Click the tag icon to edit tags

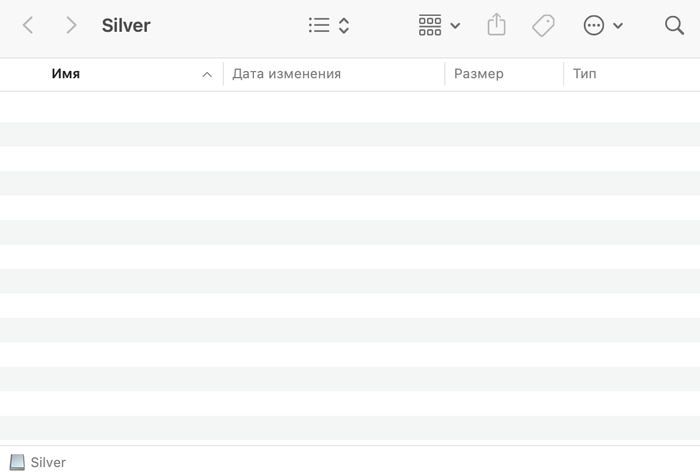(x=543, y=26)
